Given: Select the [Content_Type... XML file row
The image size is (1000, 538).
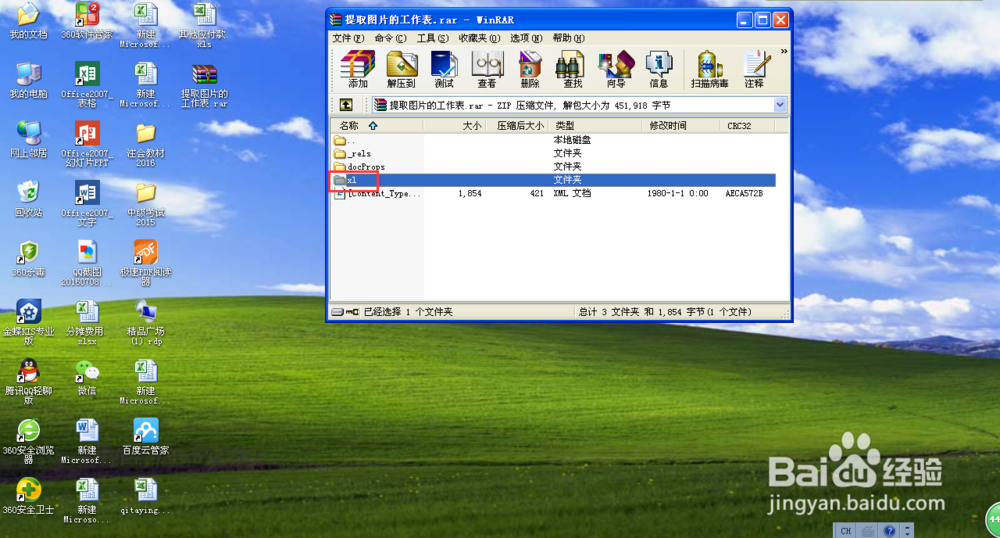Looking at the screenshot, I should (x=554, y=193).
